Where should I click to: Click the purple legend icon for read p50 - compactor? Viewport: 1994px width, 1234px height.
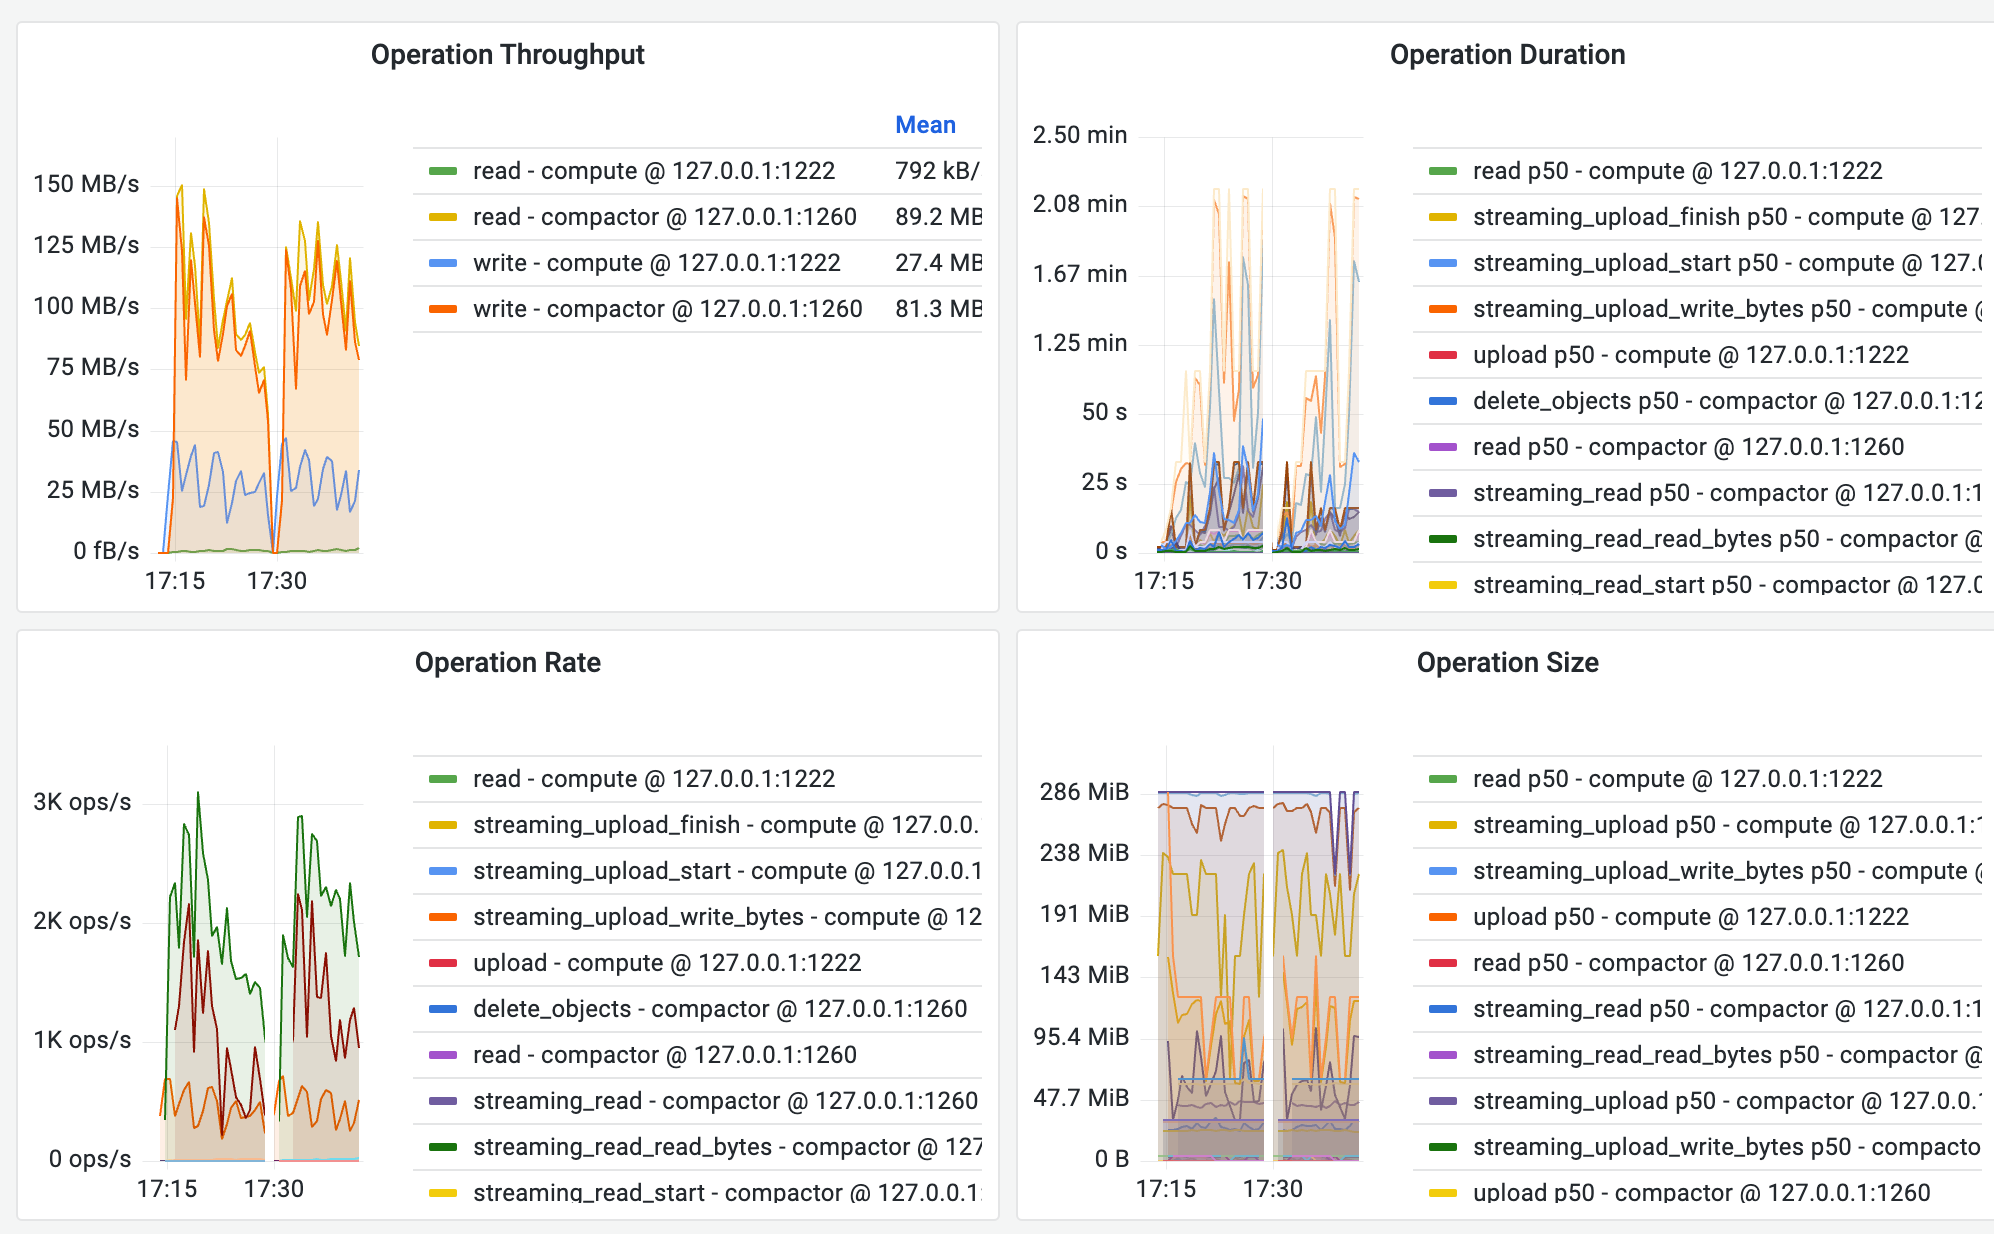pyautogui.click(x=1443, y=446)
